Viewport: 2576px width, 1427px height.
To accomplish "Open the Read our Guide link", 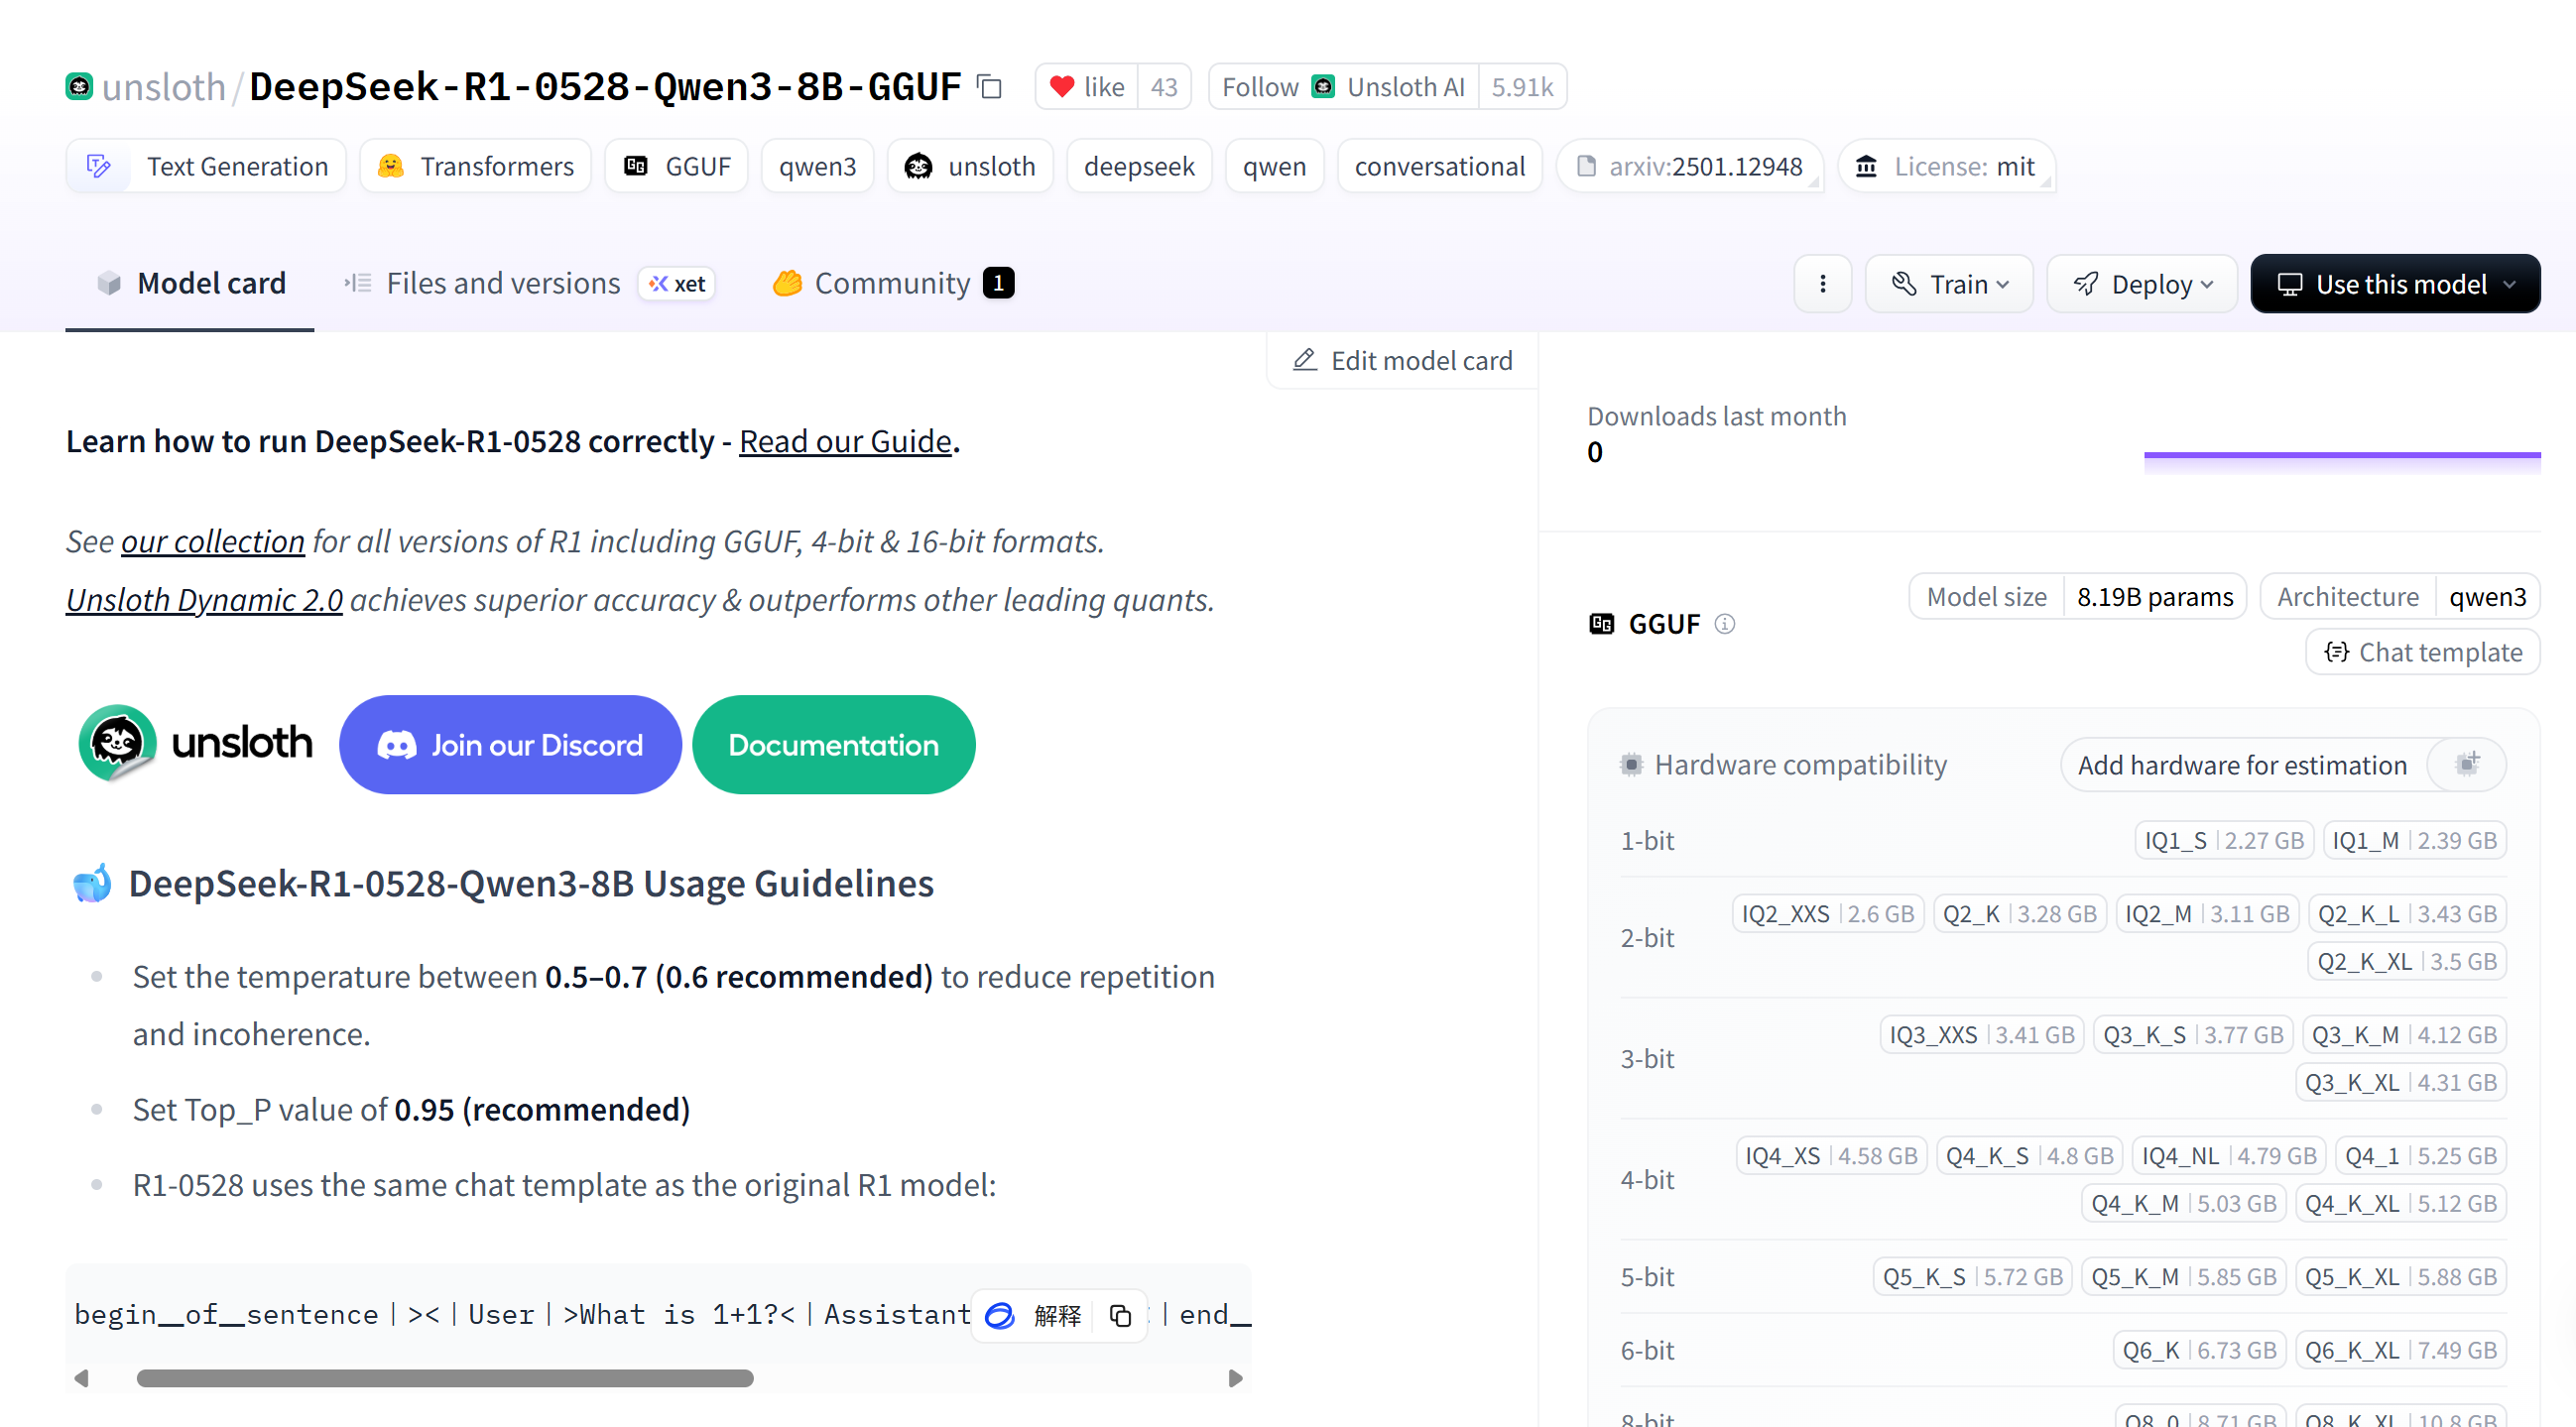I will point(844,441).
